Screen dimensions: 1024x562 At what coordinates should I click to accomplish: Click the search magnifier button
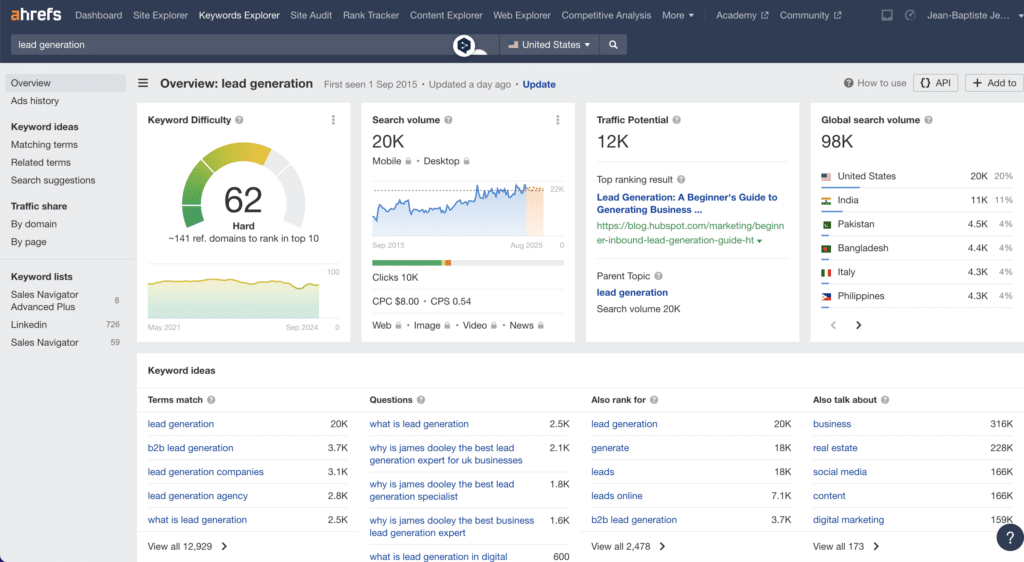pyautogui.click(x=613, y=44)
